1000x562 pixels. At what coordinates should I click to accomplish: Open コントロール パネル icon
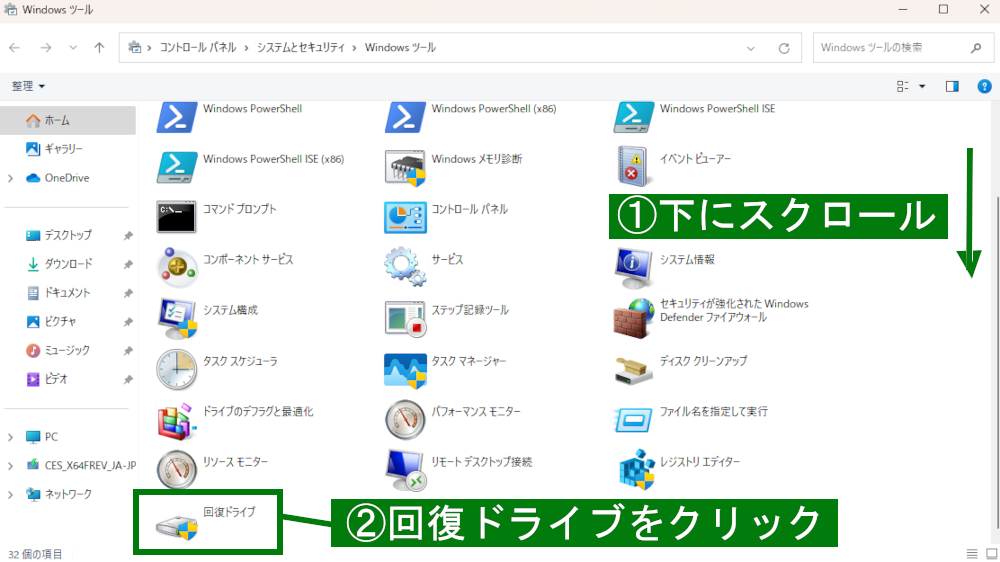[405, 218]
